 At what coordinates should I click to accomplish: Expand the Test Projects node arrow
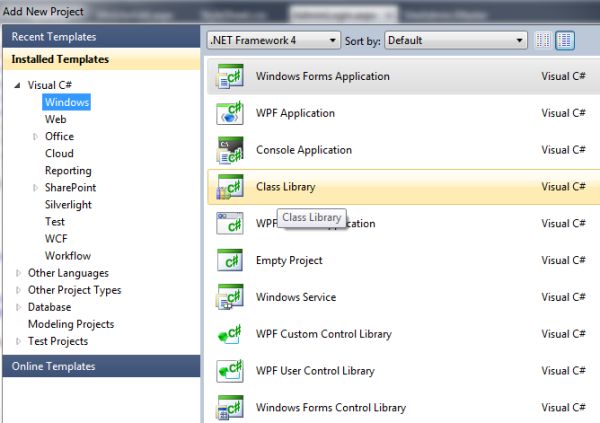tap(18, 341)
